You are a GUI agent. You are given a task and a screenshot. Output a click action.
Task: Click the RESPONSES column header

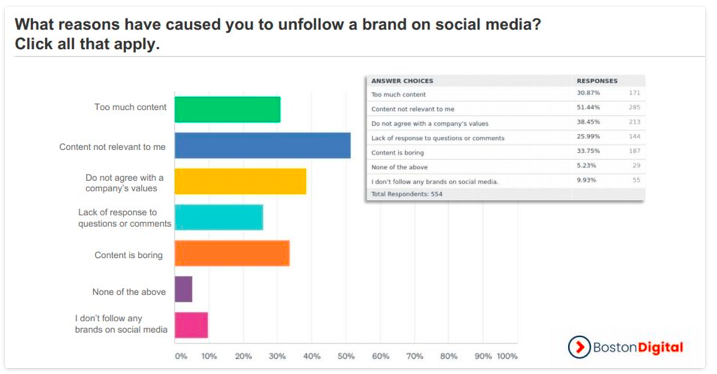(x=597, y=81)
